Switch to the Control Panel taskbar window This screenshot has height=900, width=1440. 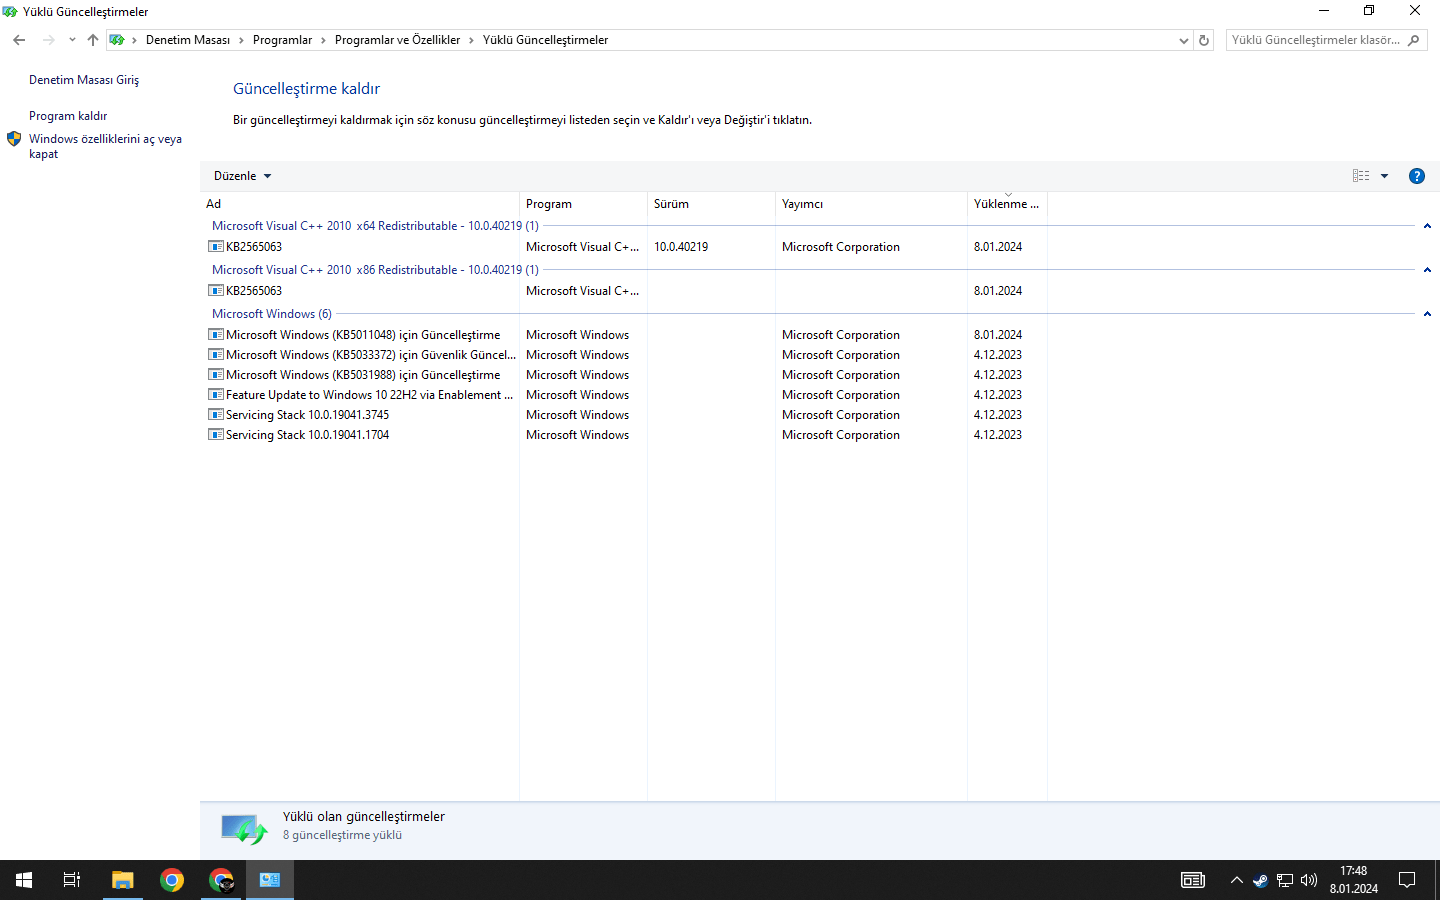click(x=270, y=880)
